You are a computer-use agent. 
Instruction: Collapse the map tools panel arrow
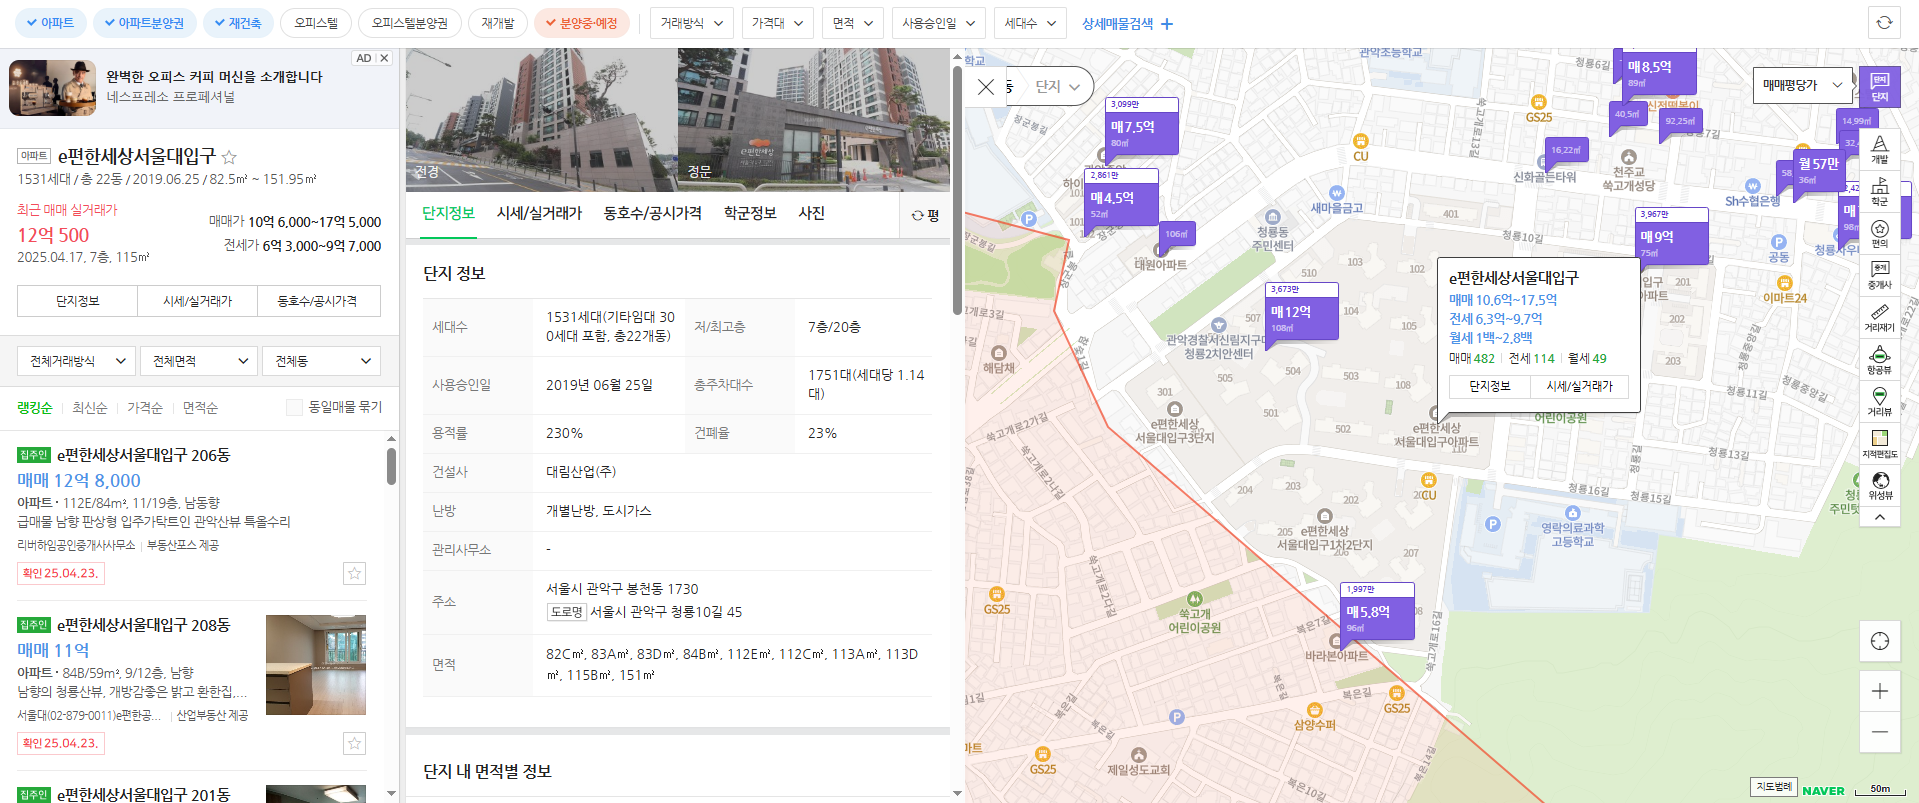coord(1880,518)
